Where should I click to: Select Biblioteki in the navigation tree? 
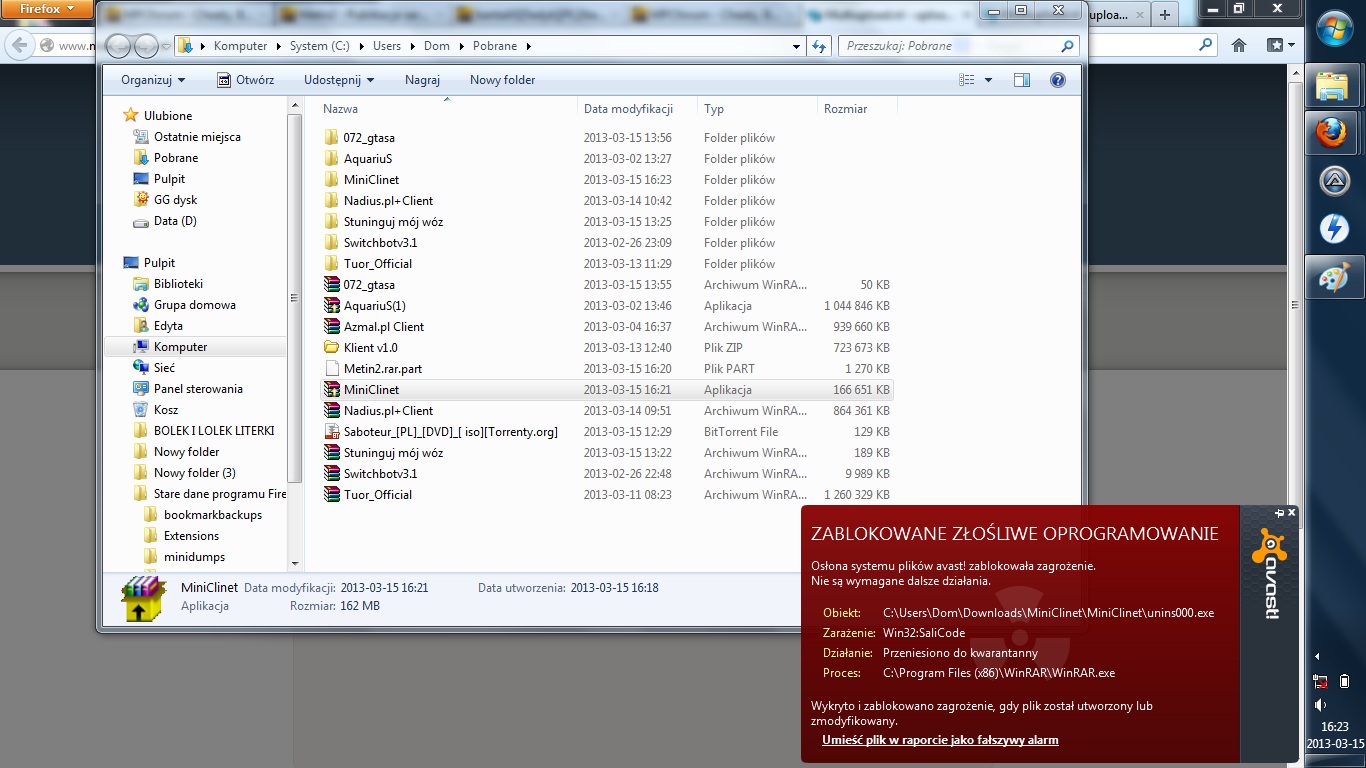[178, 284]
